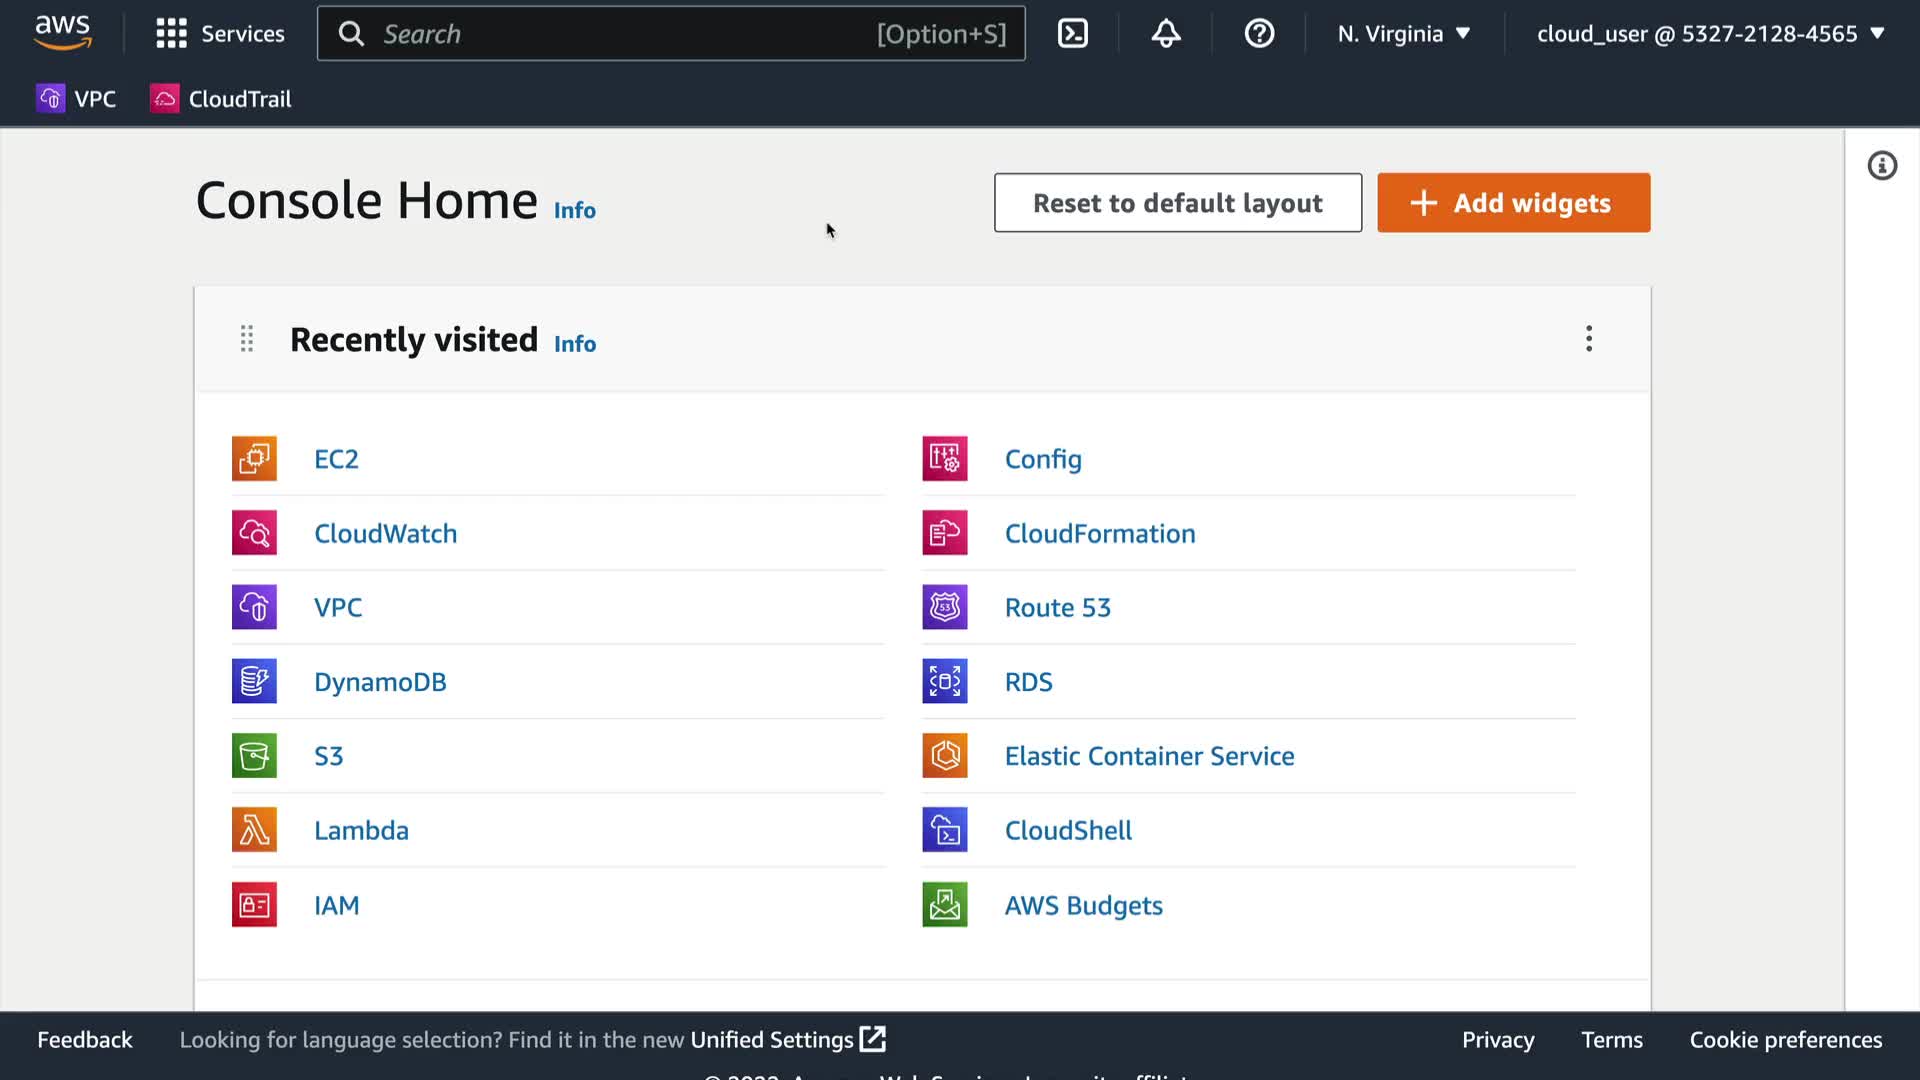The image size is (1920, 1080).
Task: Grab the Recently visited widget drag handle
Action: [247, 339]
